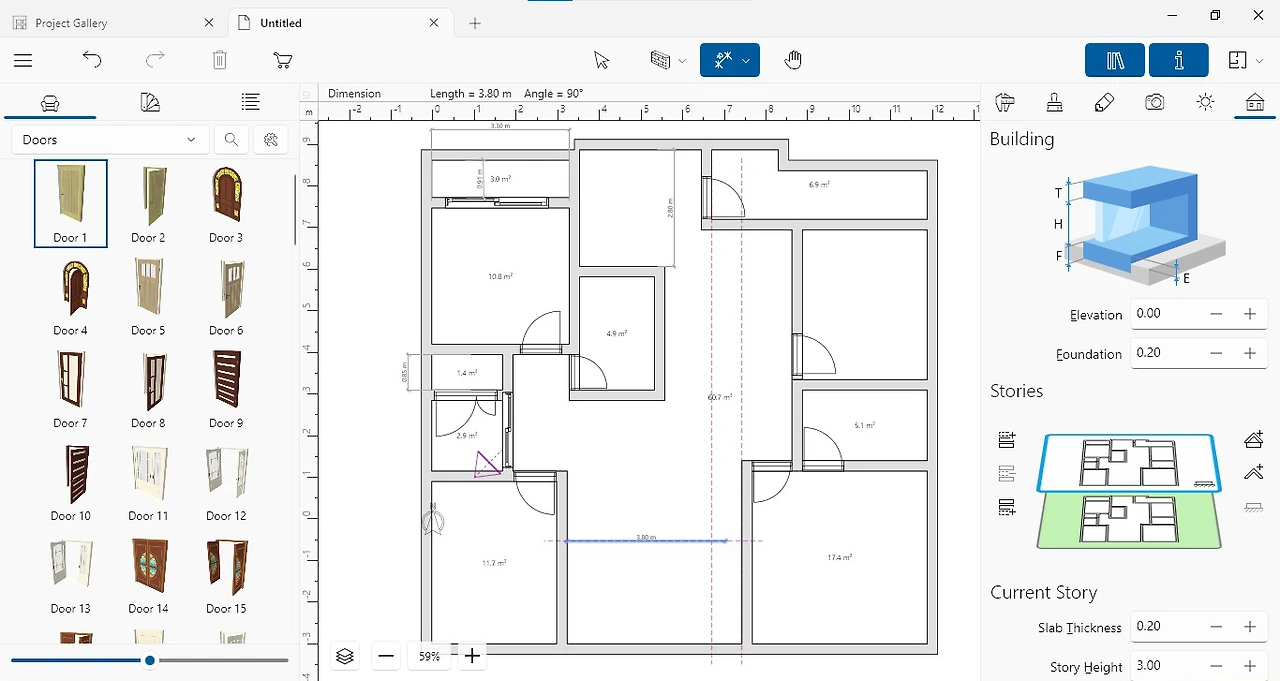Switch to the materials library tab
Viewport: 1280px width, 681px height.
[x=150, y=102]
